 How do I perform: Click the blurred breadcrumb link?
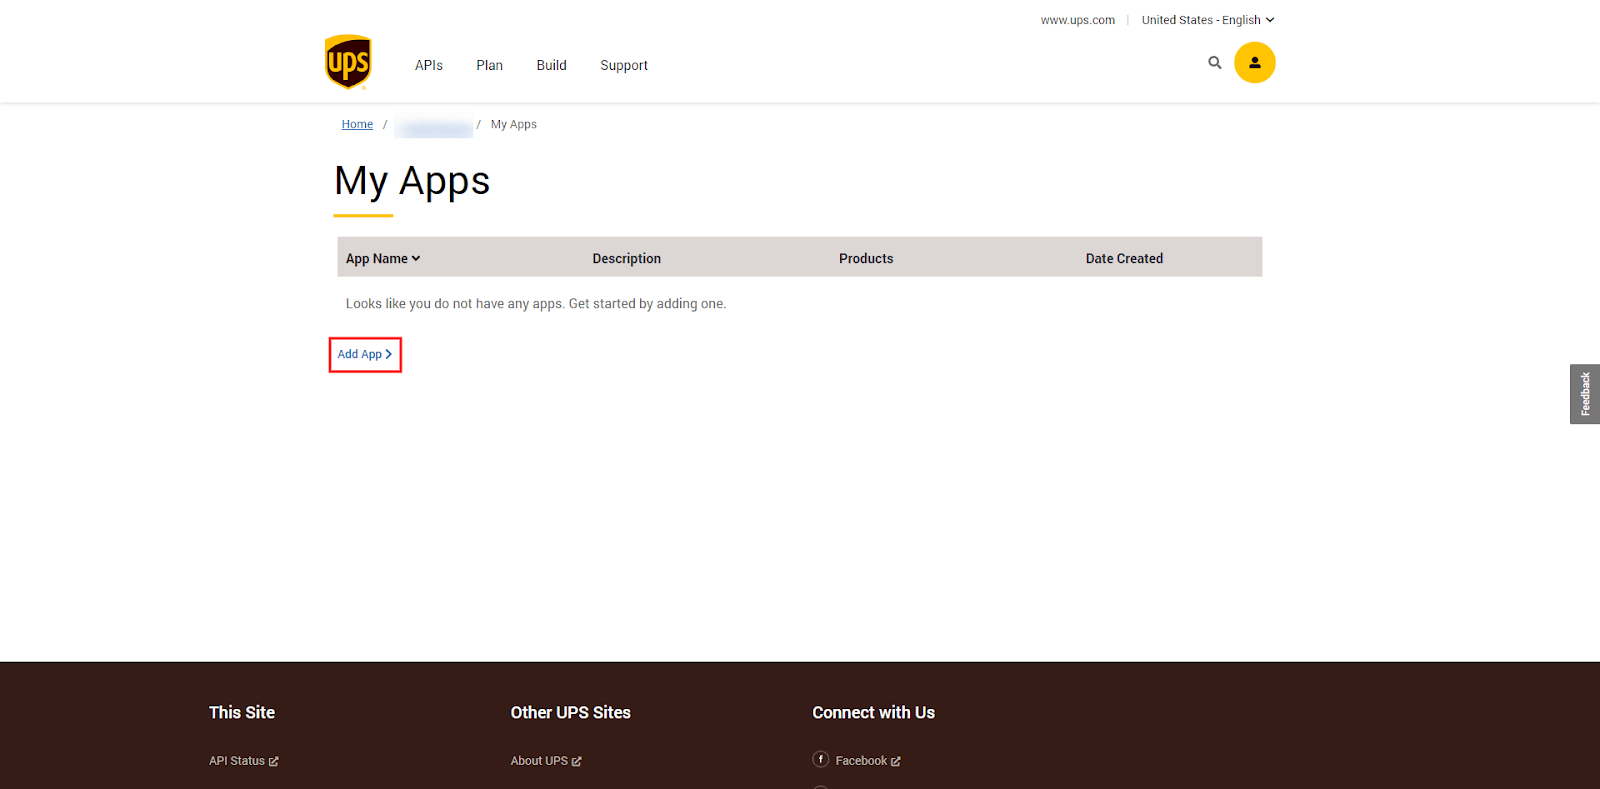[434, 127]
